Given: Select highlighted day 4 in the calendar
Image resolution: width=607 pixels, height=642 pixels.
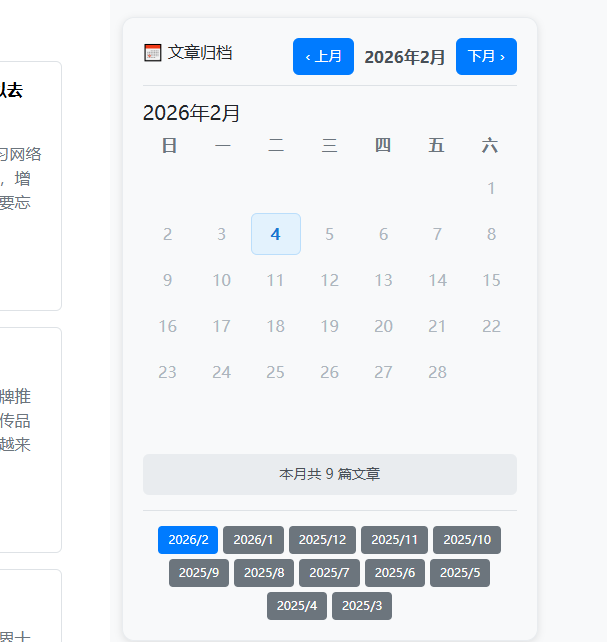Looking at the screenshot, I should coord(276,234).
